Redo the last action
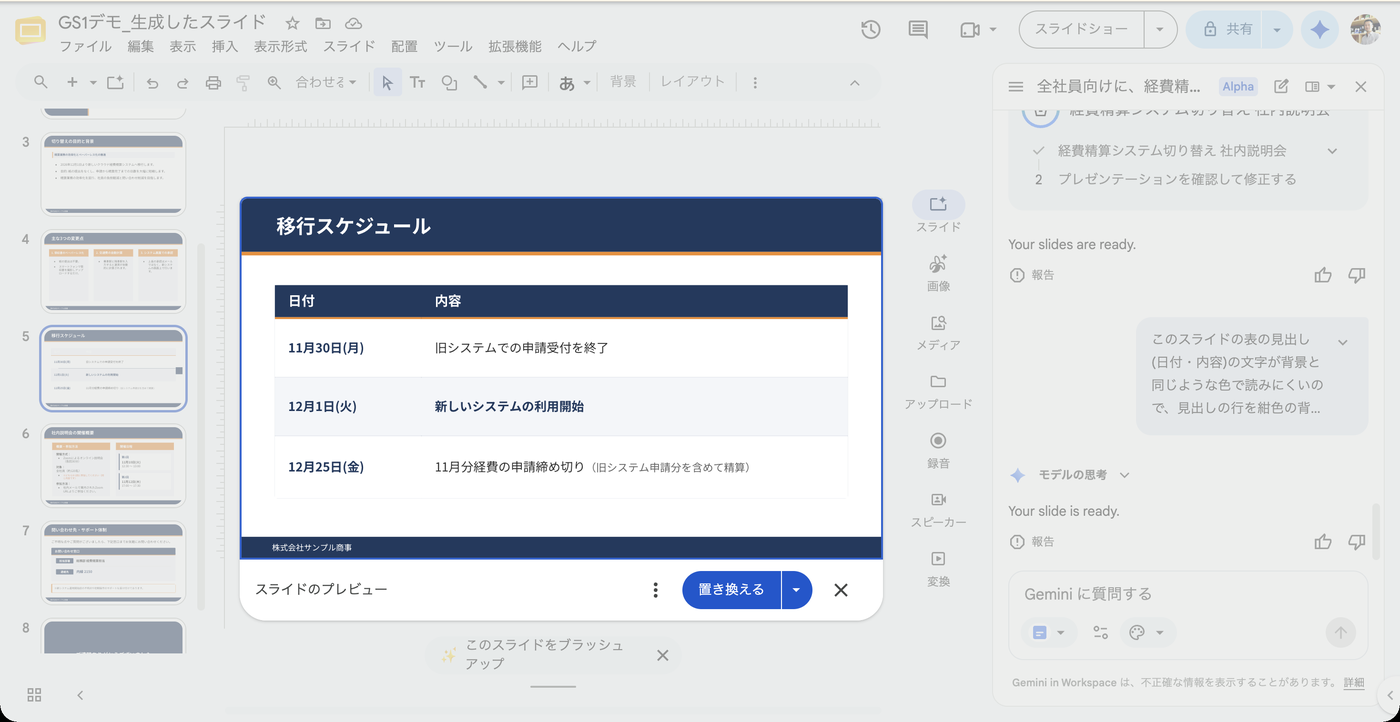Image resolution: width=1400 pixels, height=722 pixels. [182, 83]
